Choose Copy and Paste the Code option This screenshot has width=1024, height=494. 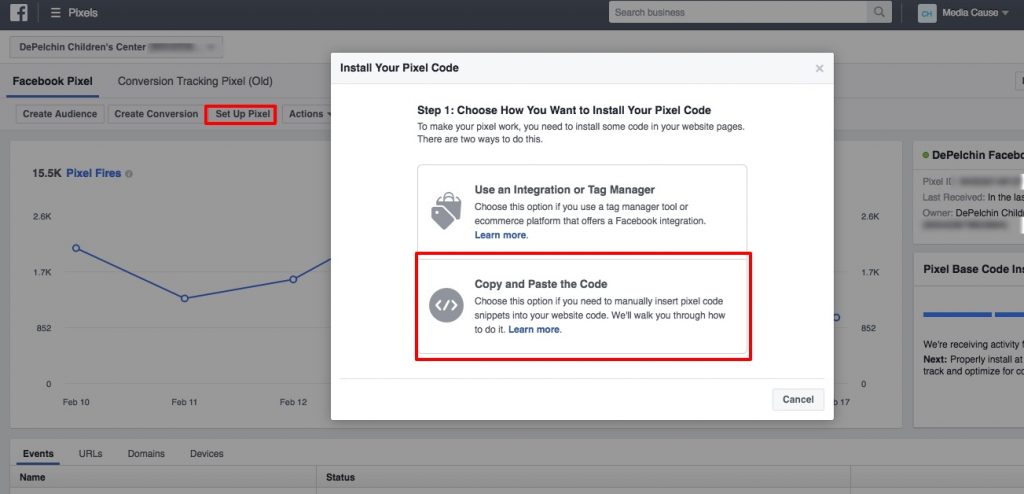coord(582,306)
